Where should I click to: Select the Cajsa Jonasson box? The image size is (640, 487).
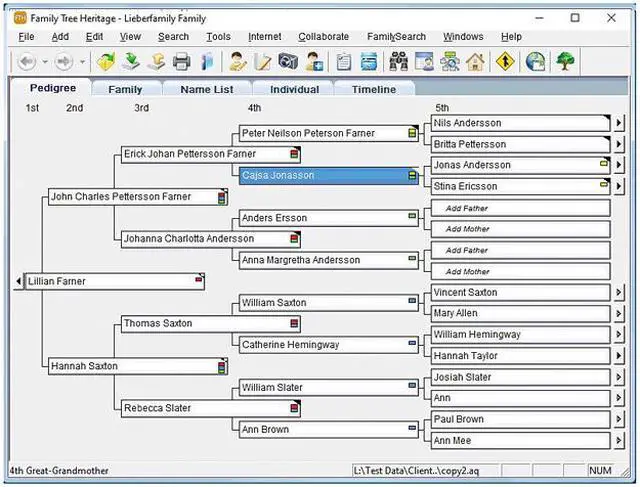point(329,176)
